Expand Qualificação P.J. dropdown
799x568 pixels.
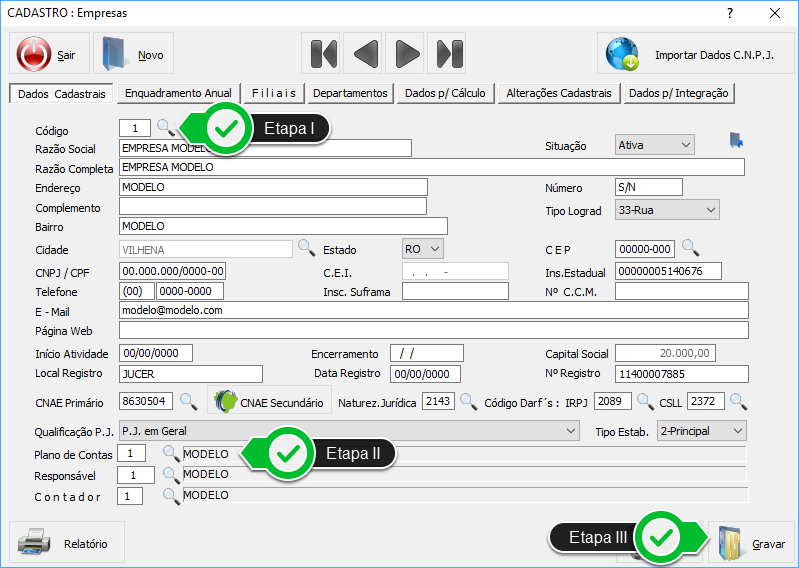349,431
